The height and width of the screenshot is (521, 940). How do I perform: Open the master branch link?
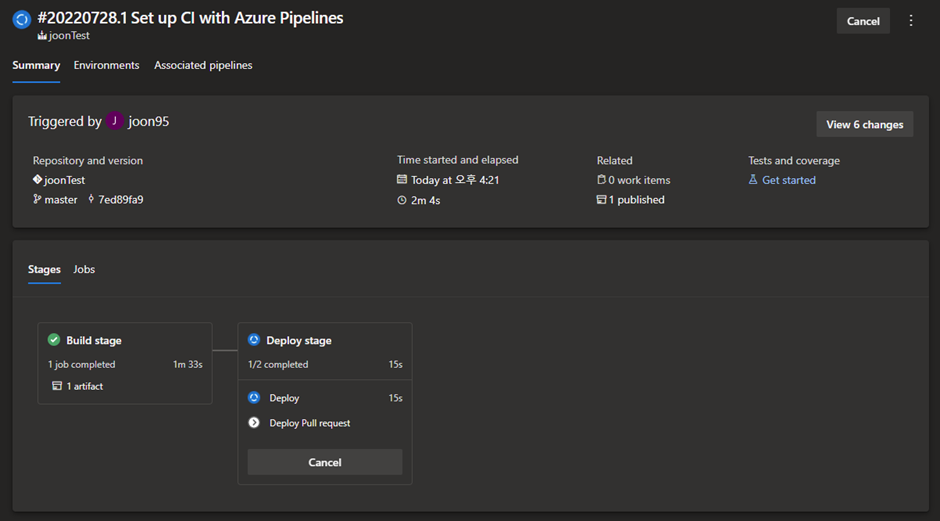pyautogui.click(x=60, y=199)
